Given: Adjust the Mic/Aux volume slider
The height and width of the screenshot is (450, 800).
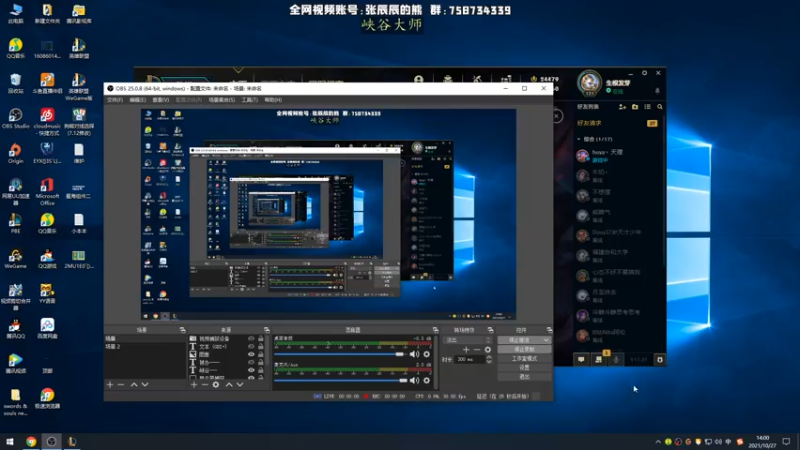Looking at the screenshot, I should 340,380.
